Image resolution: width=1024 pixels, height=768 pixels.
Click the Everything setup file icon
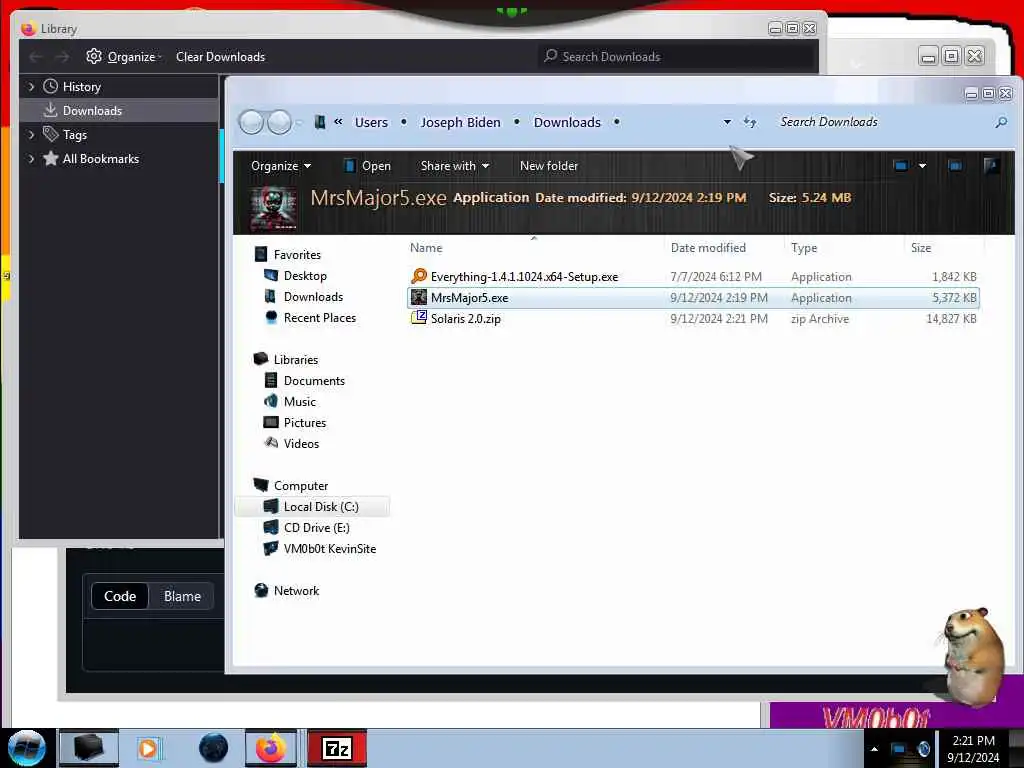[419, 276]
